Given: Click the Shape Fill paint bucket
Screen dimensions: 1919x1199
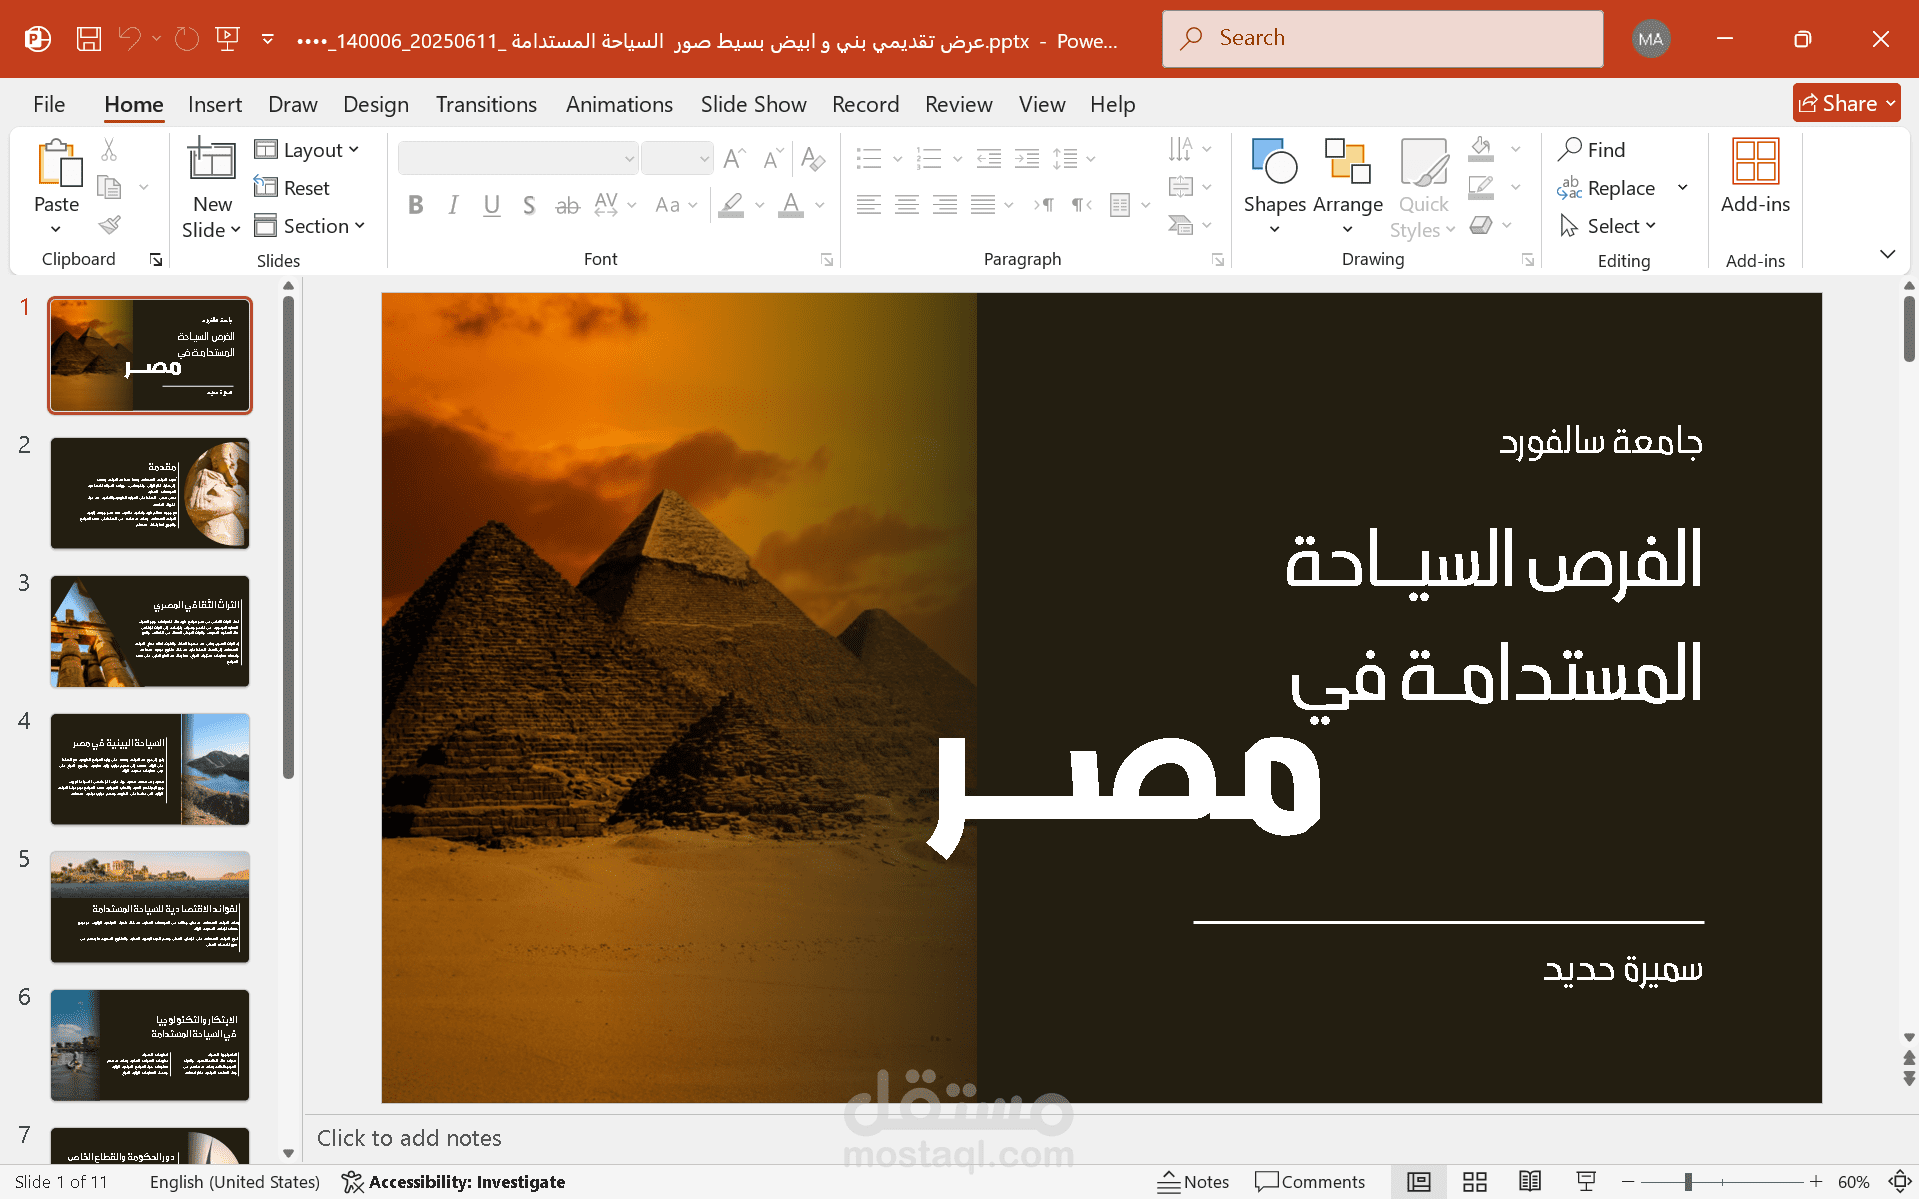Looking at the screenshot, I should tap(1481, 149).
